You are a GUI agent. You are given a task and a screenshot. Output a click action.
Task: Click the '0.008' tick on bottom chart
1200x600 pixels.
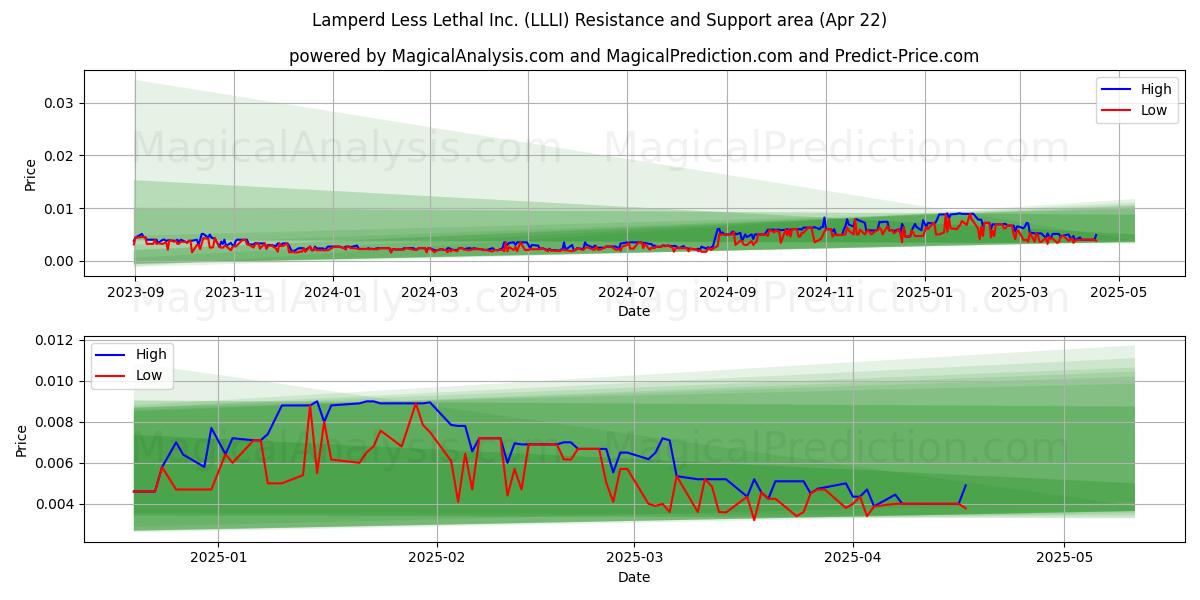[56, 422]
